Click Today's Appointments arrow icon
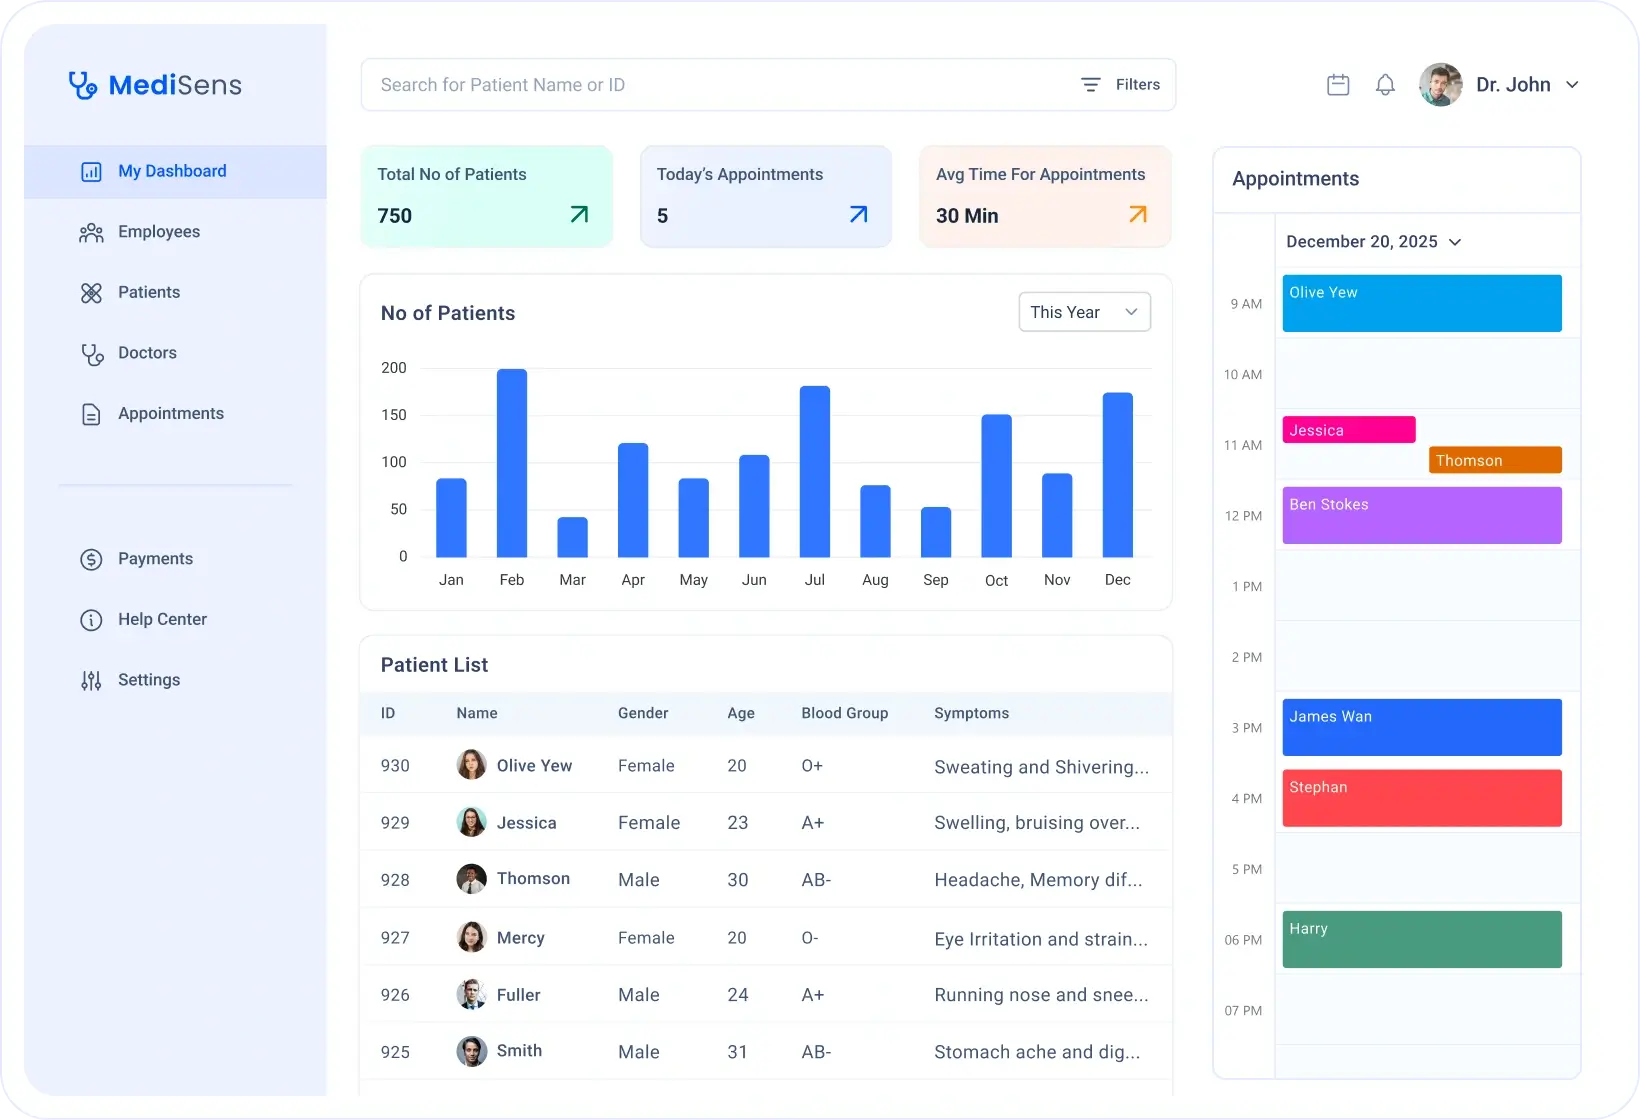Image resolution: width=1640 pixels, height=1120 pixels. point(858,214)
